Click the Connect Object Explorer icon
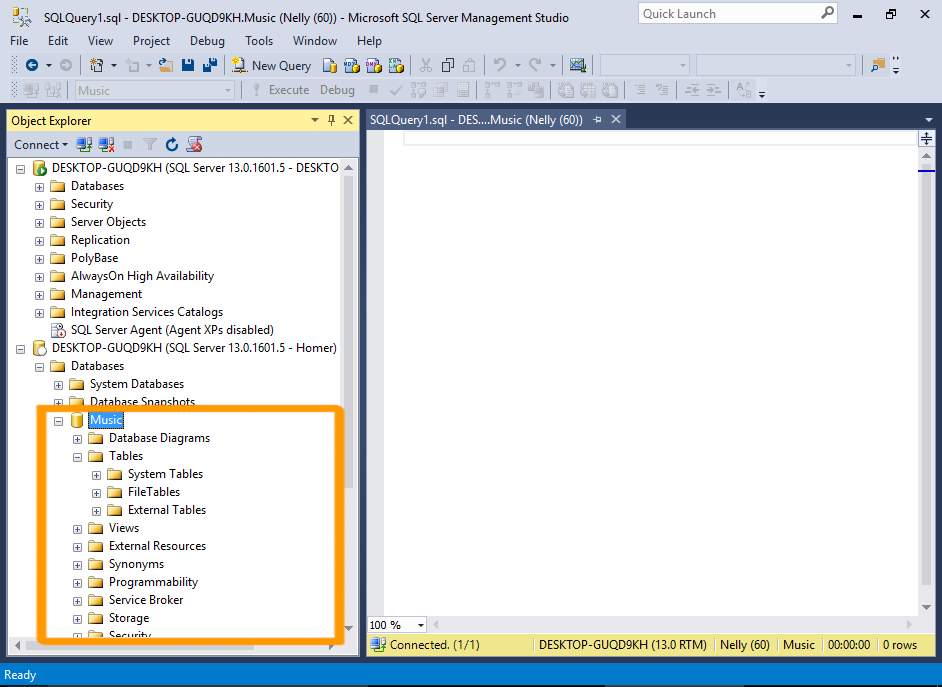 click(85, 145)
